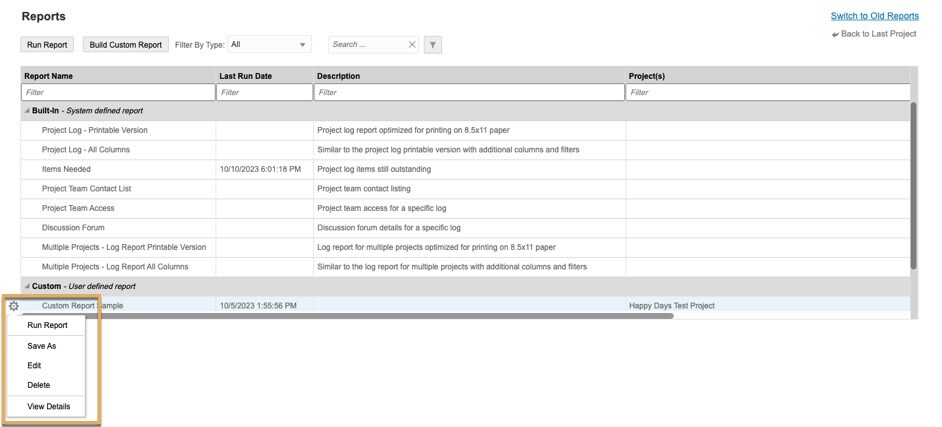The width and height of the screenshot is (942, 427).
Task: Click the vertical scrollbar of the report table
Action: [x=914, y=186]
